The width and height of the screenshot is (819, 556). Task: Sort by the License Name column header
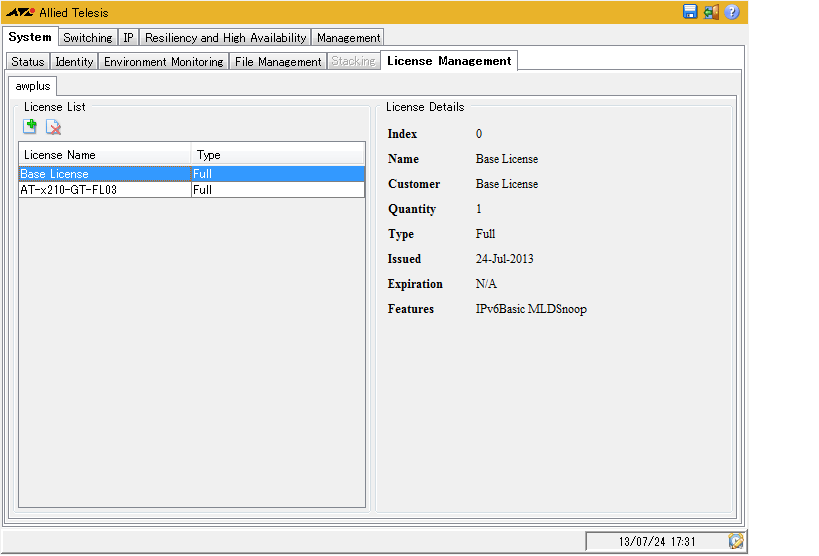click(105, 155)
